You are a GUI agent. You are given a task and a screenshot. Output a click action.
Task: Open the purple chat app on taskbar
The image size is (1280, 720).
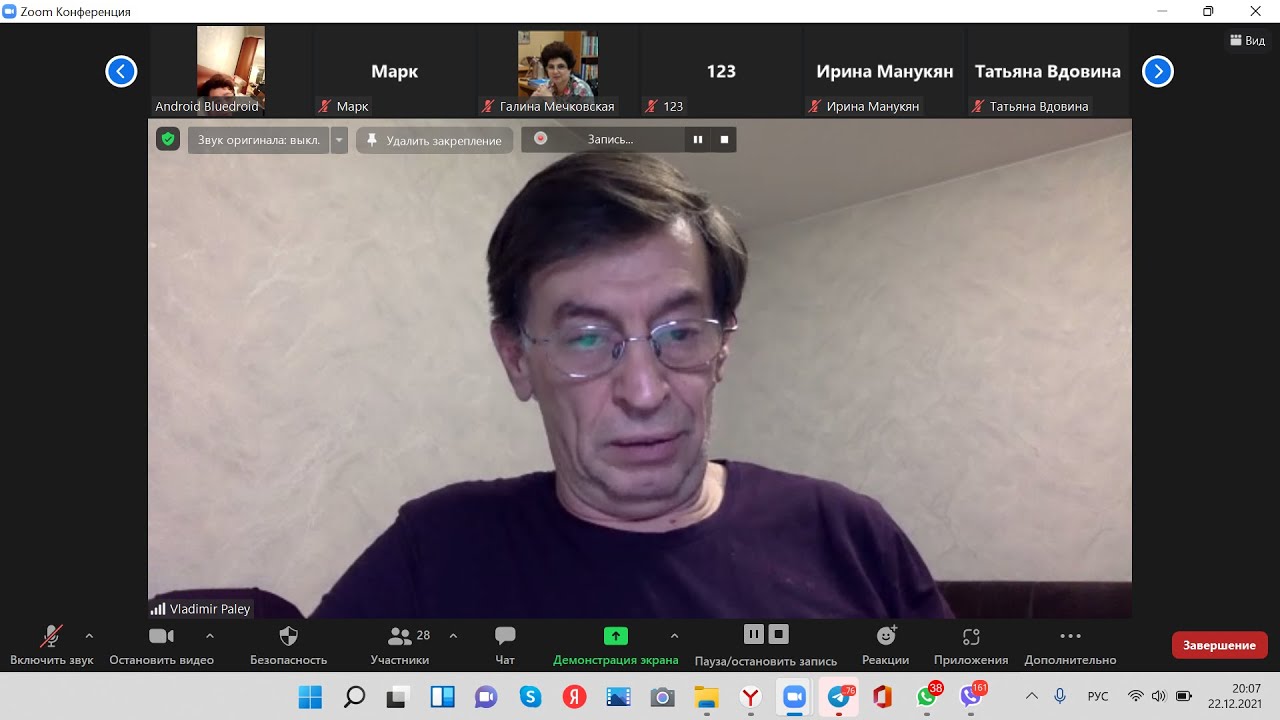coord(486,697)
